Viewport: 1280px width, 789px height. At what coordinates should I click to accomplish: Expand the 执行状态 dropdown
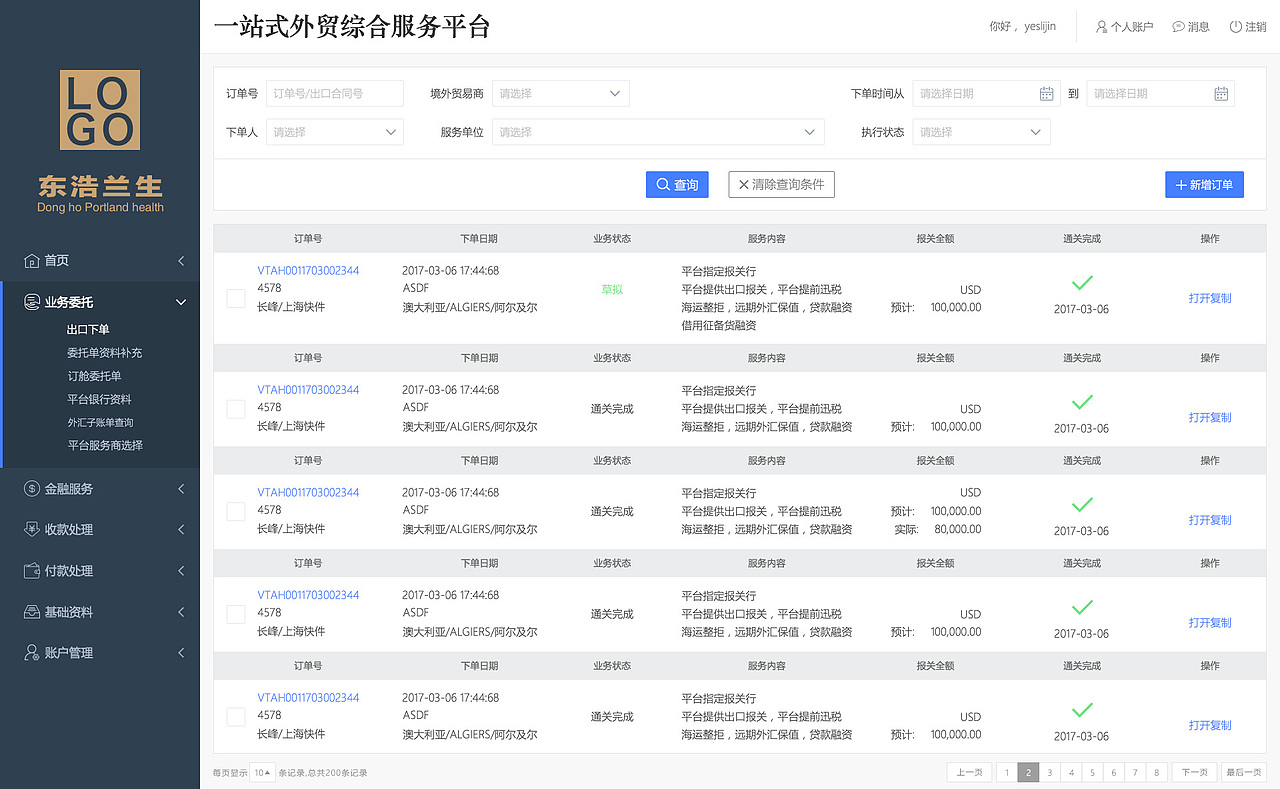[x=980, y=131]
